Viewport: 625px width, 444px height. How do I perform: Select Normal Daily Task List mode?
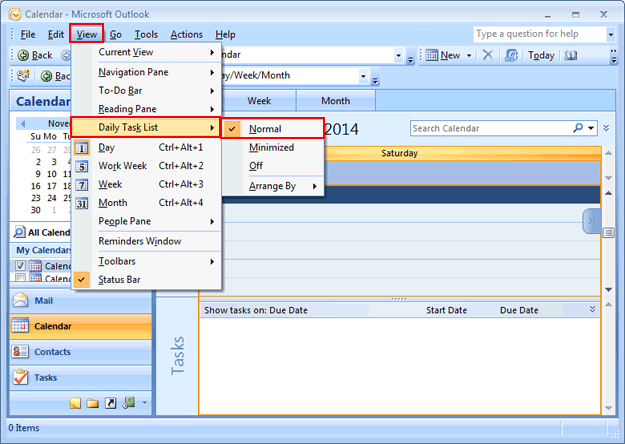click(x=273, y=129)
